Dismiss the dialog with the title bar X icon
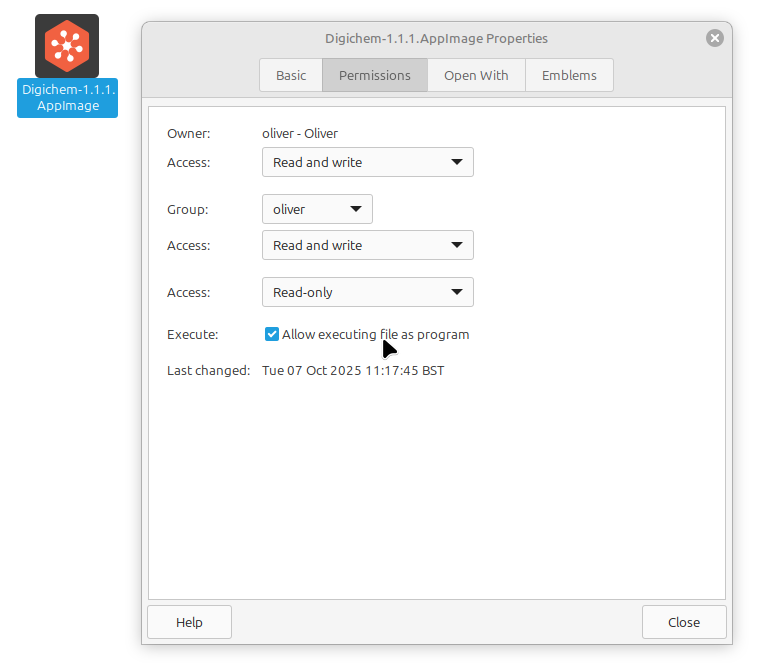The width and height of the screenshot is (757, 666). [714, 38]
